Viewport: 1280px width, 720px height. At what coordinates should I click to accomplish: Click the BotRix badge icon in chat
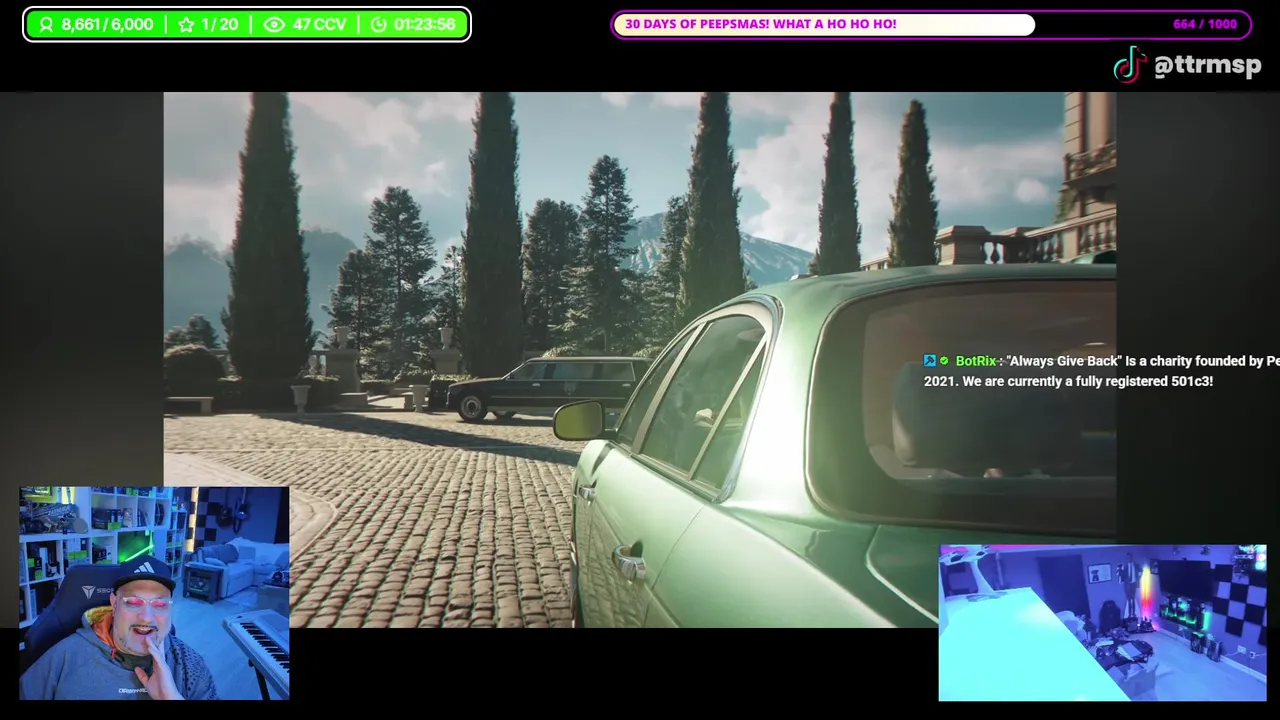[x=930, y=361]
